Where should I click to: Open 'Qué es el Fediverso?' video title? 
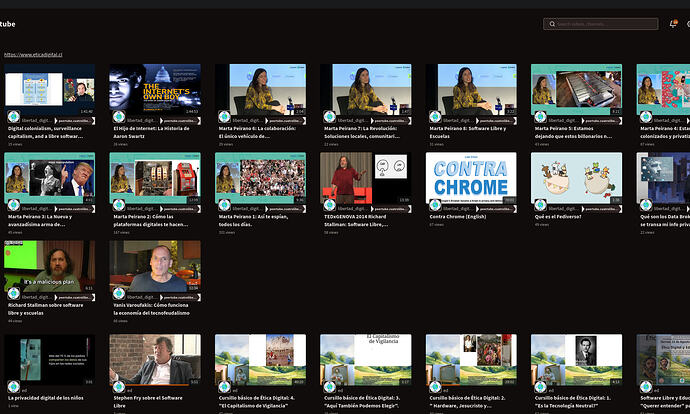(x=558, y=216)
